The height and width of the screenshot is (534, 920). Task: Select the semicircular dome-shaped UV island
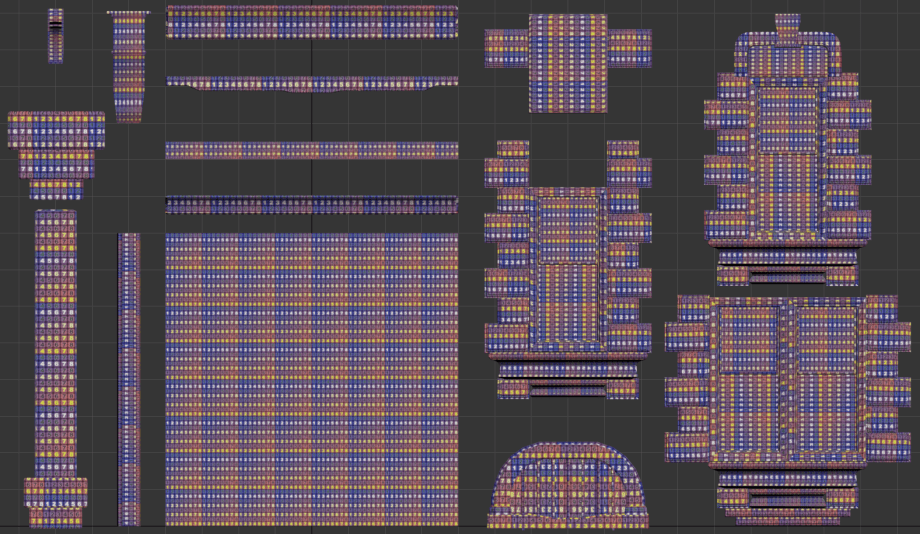click(x=568, y=485)
